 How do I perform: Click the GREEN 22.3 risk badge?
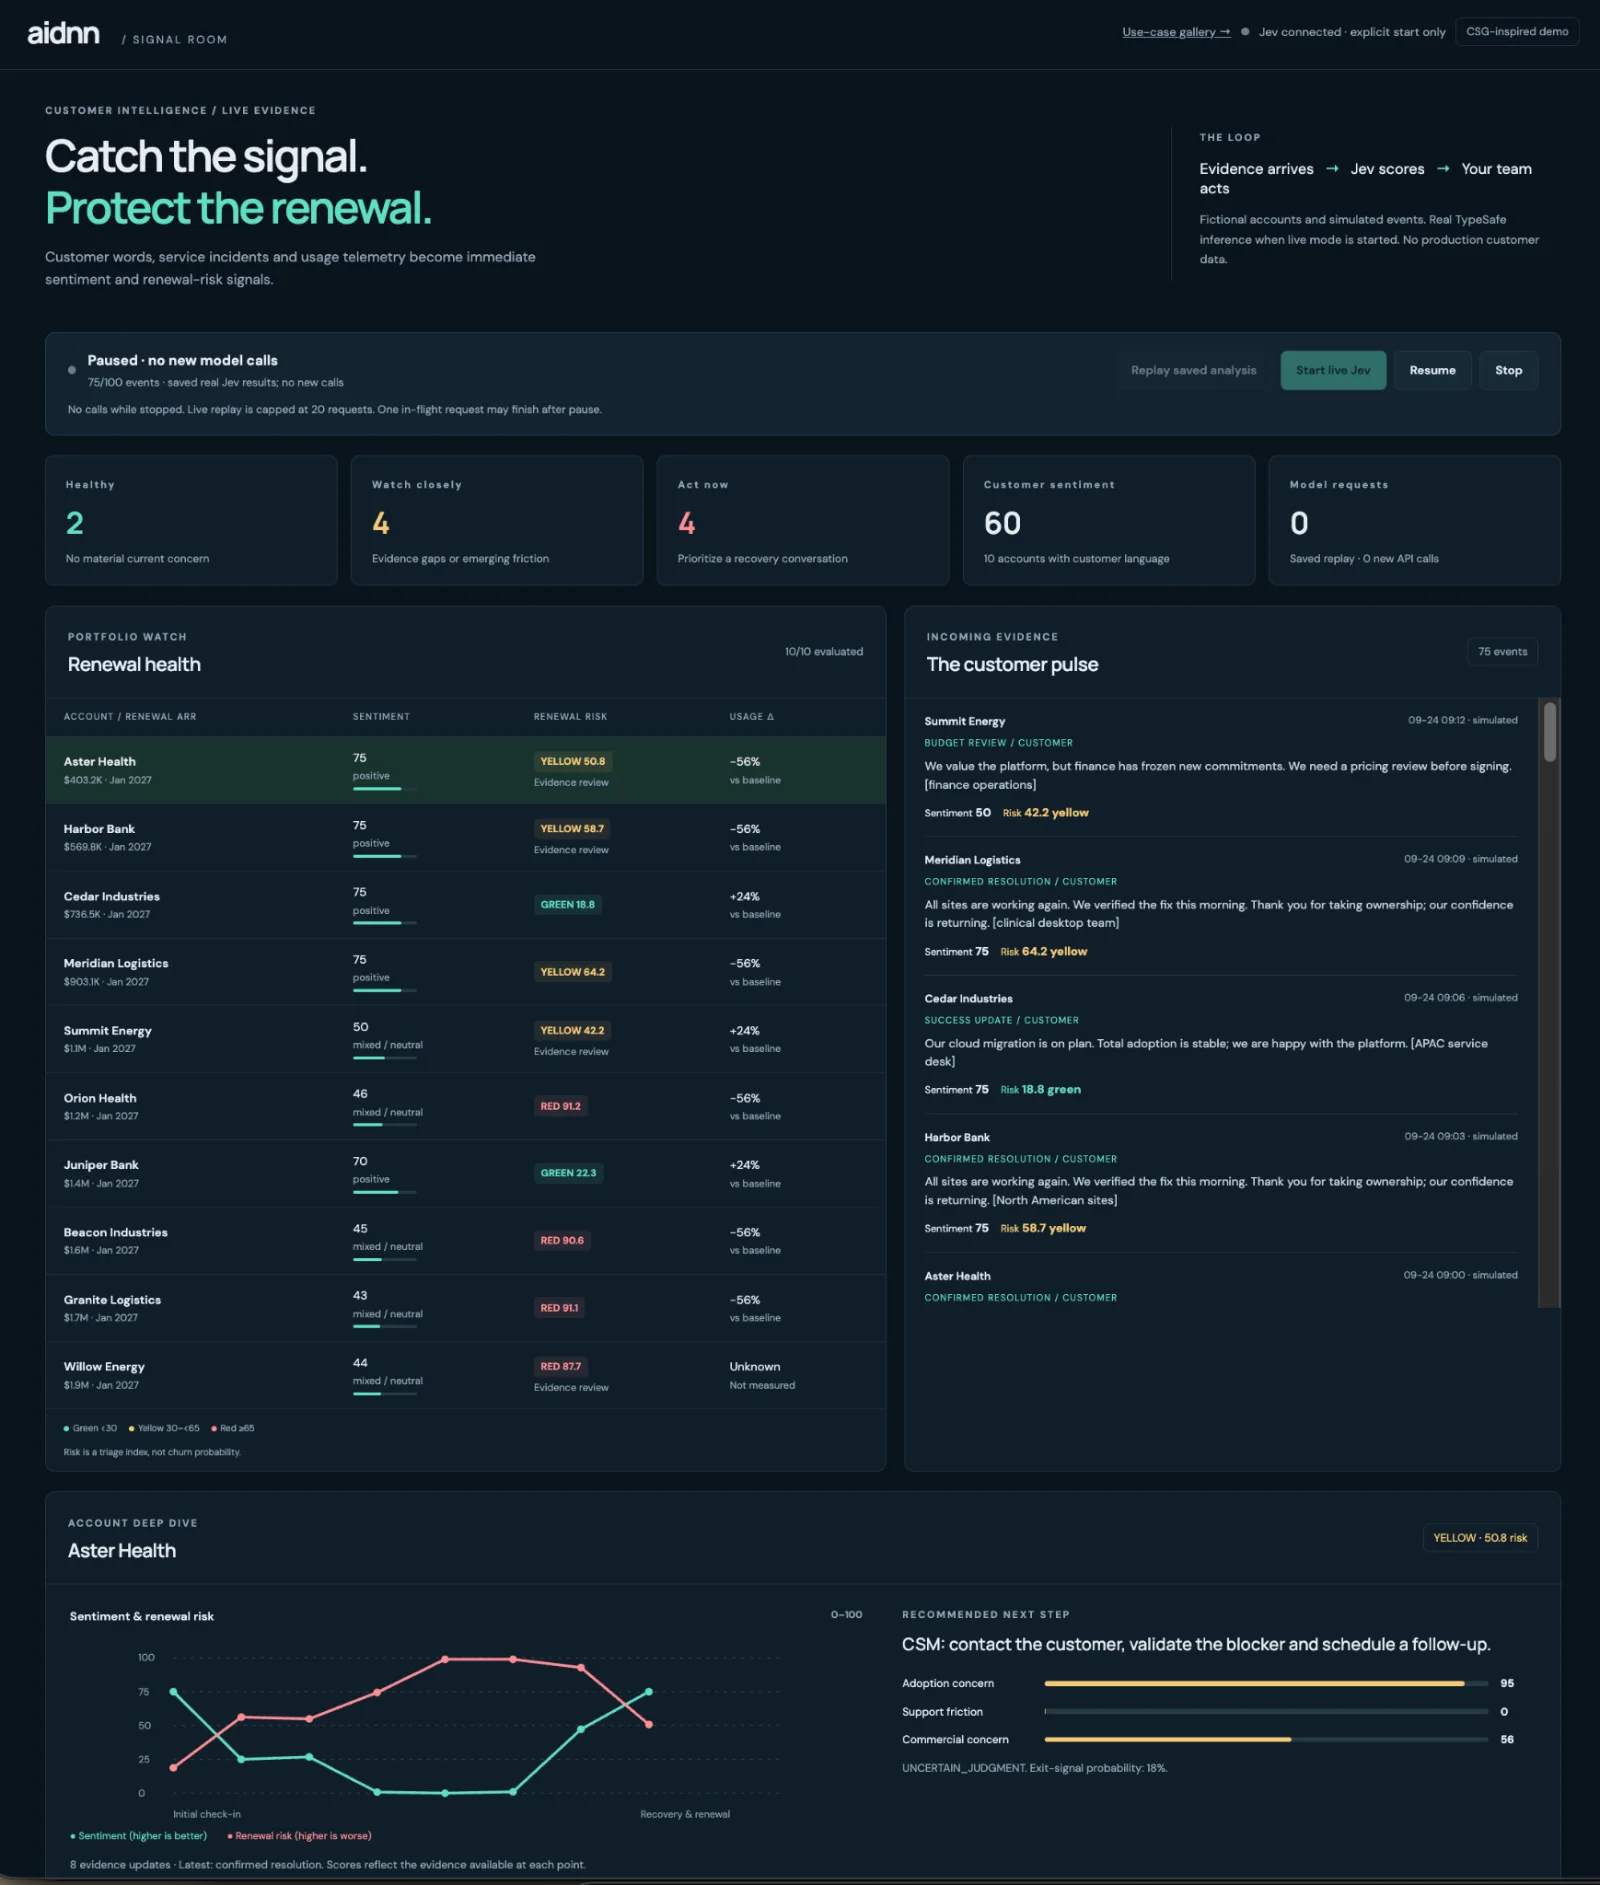[568, 1173]
